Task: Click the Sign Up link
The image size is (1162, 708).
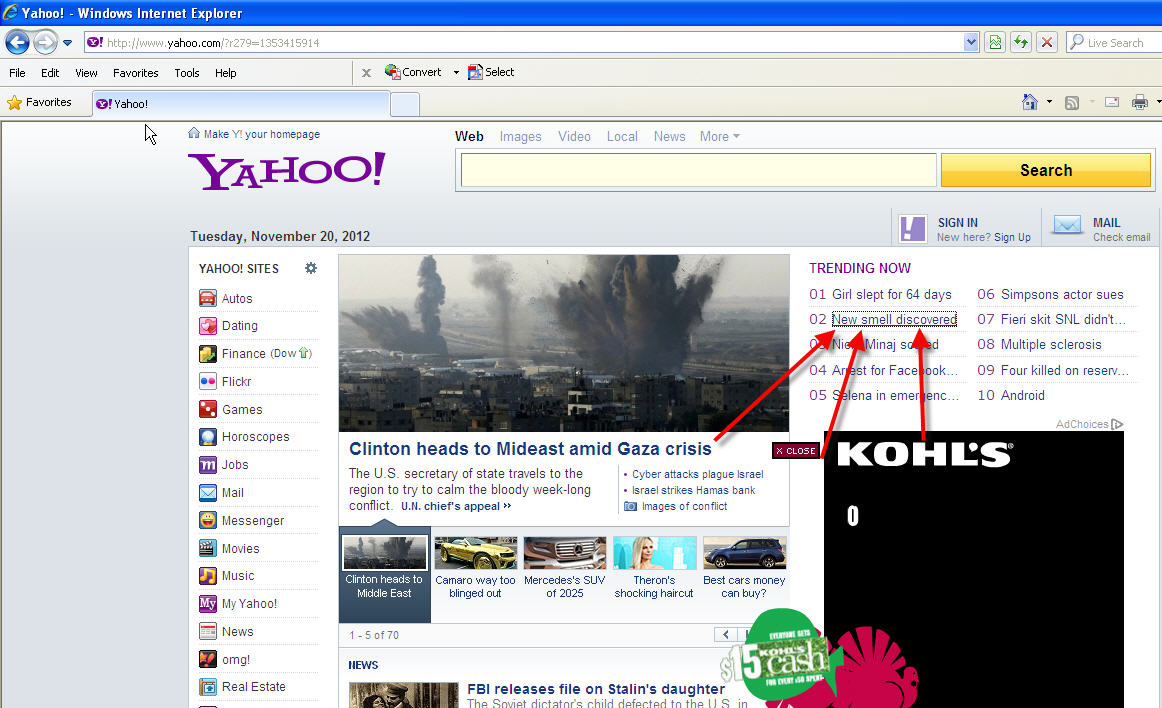Action: (1012, 237)
